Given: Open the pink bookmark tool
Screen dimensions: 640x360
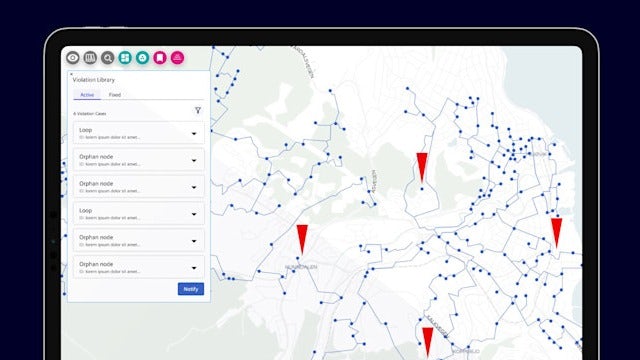Looking at the screenshot, I should click(160, 58).
